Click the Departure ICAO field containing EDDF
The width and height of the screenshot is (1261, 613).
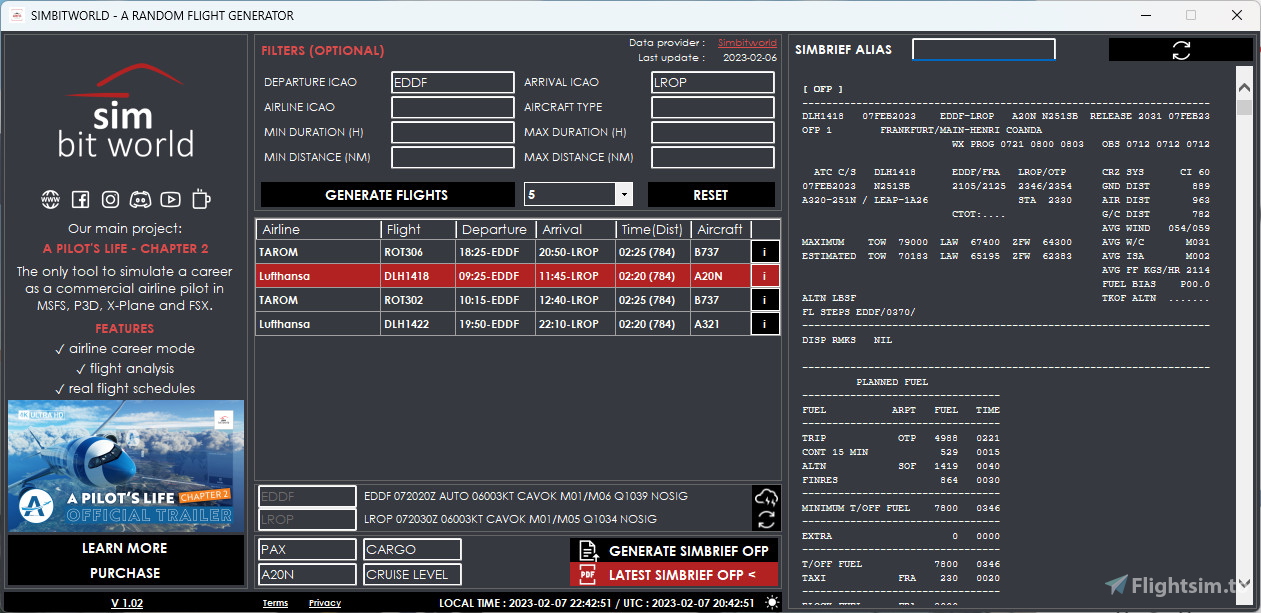tap(452, 82)
